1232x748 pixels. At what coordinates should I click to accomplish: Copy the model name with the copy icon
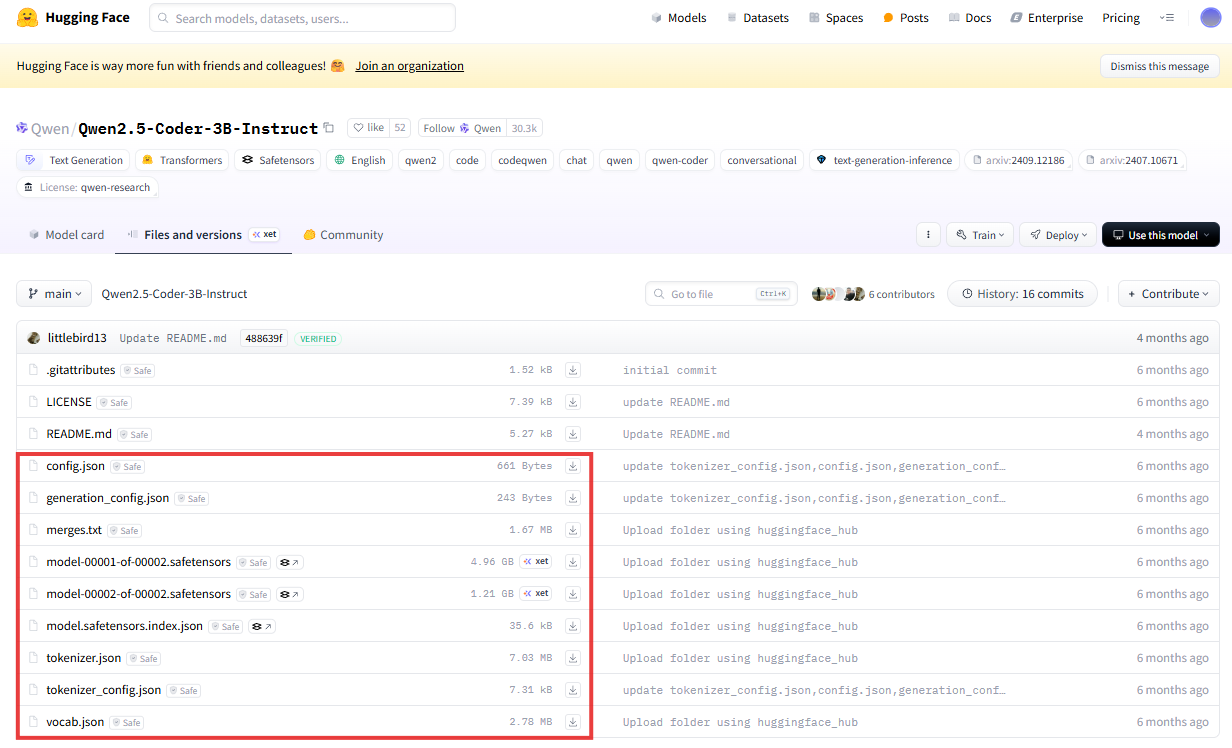pos(329,128)
